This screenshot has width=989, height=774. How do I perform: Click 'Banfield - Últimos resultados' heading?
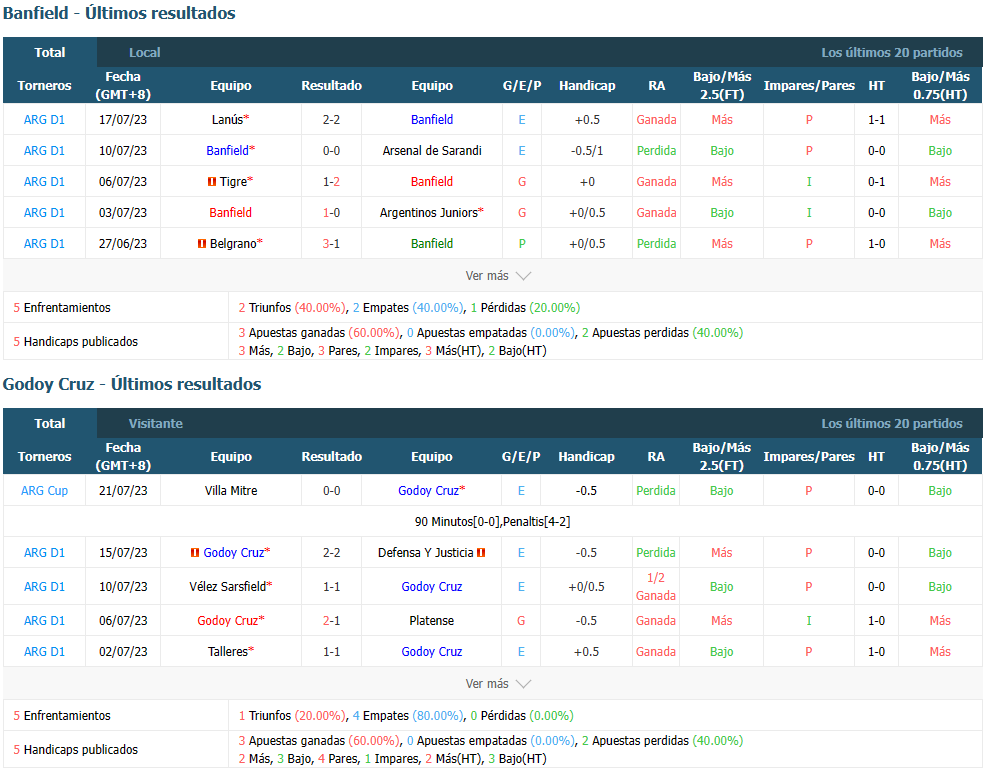coord(119,13)
